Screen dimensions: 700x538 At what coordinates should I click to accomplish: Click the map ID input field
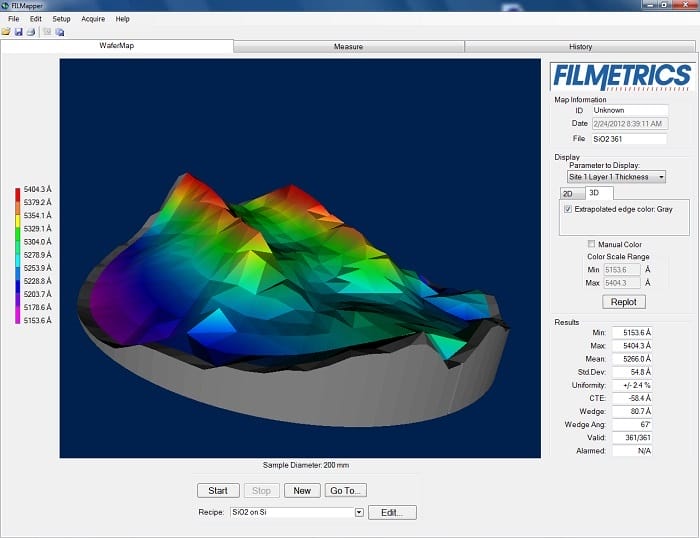[x=629, y=110]
